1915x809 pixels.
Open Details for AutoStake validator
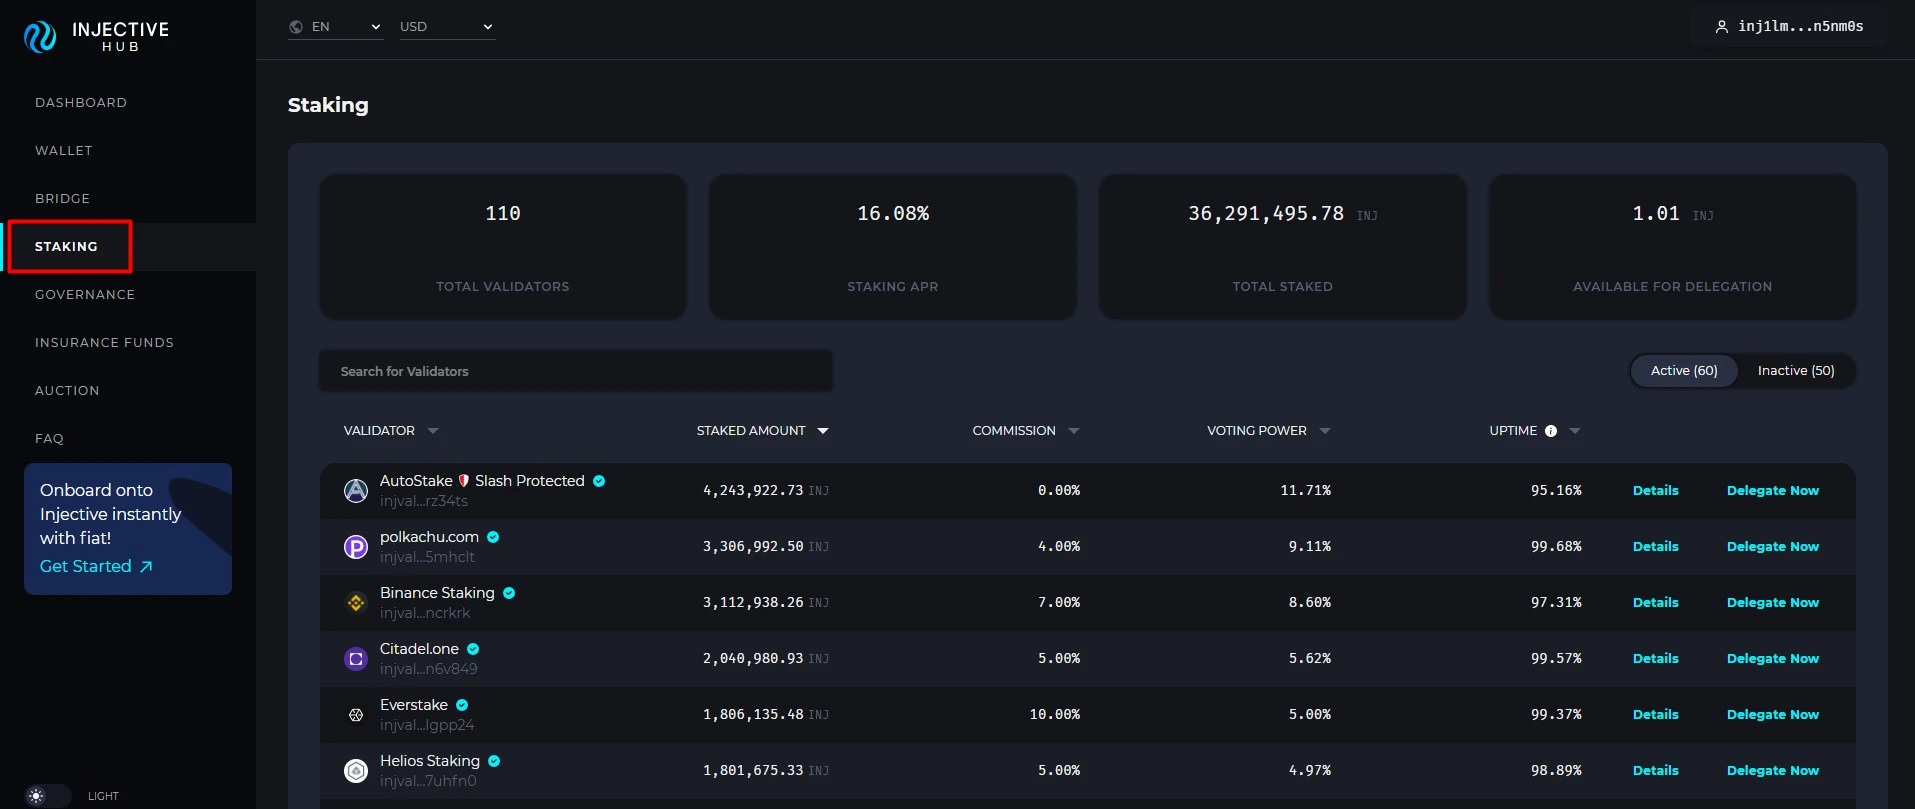pyautogui.click(x=1656, y=491)
